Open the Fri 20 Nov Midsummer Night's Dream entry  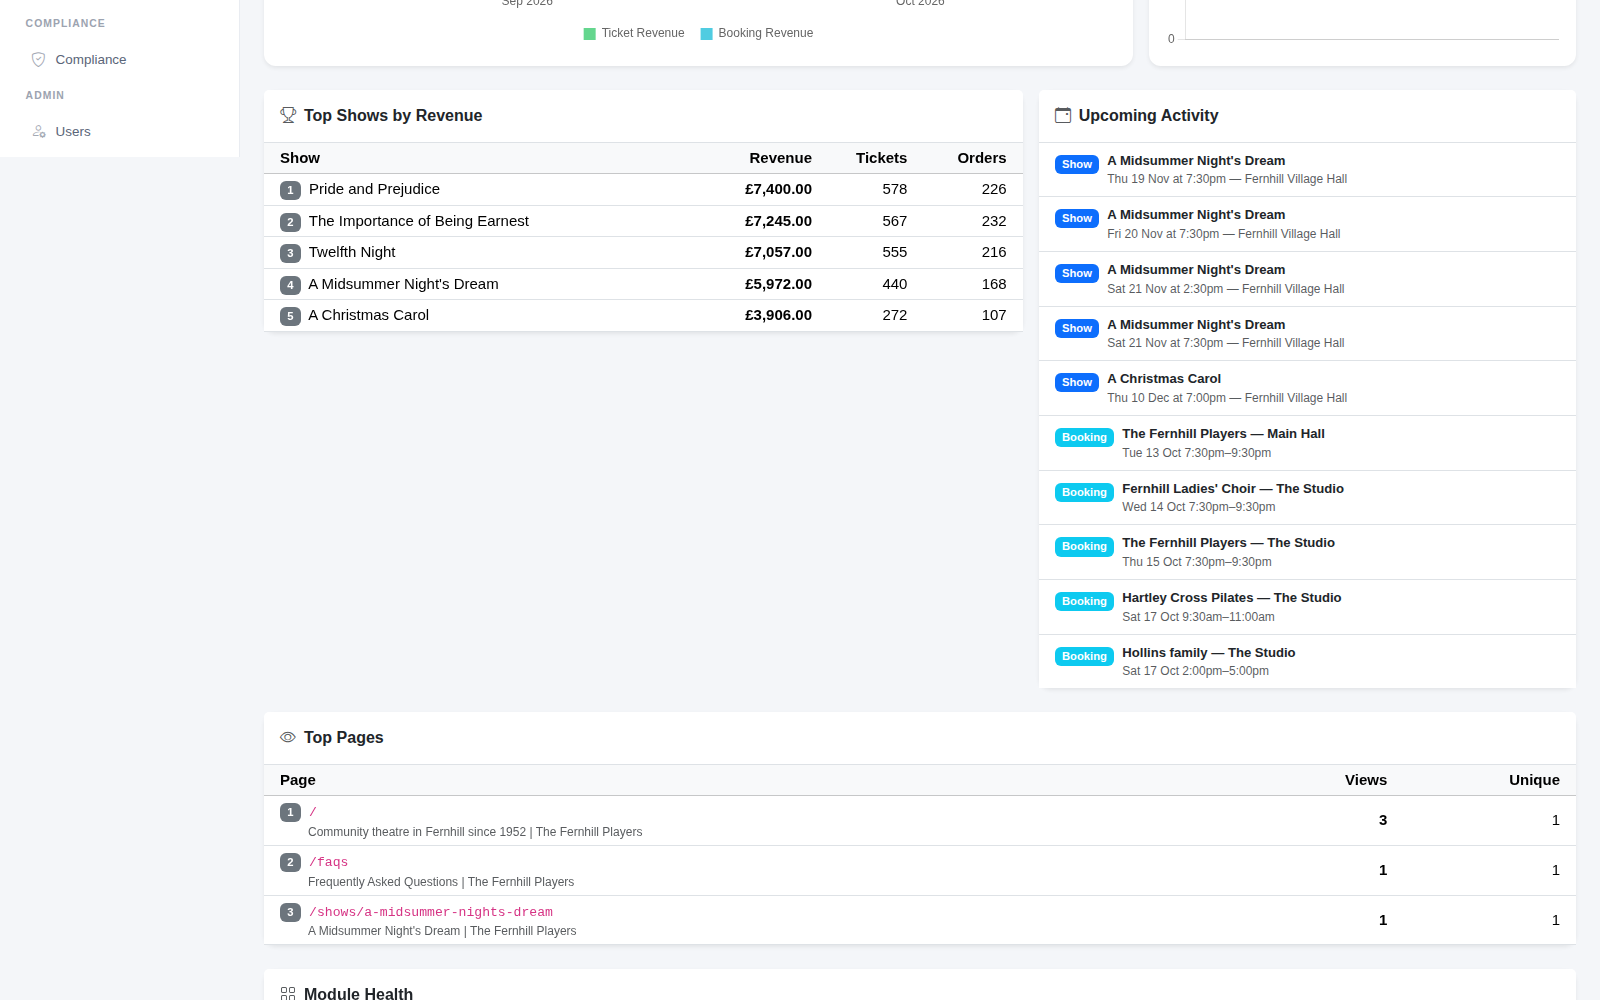tap(1307, 224)
